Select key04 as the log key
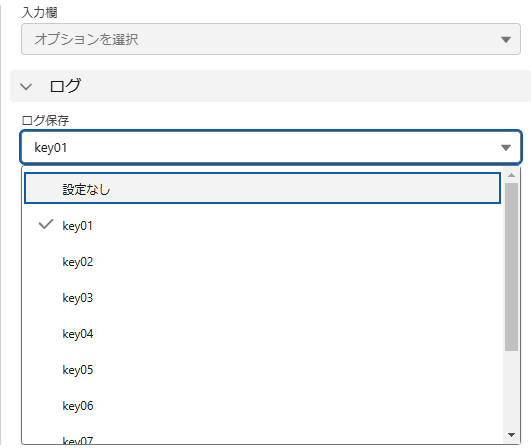 (262, 334)
